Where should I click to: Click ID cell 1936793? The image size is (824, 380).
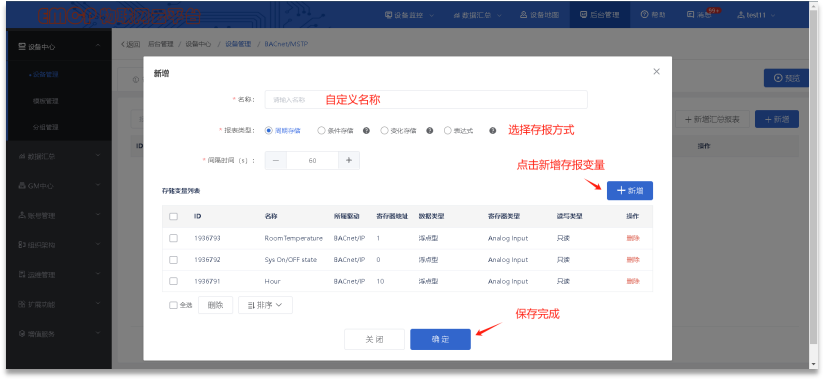point(207,238)
